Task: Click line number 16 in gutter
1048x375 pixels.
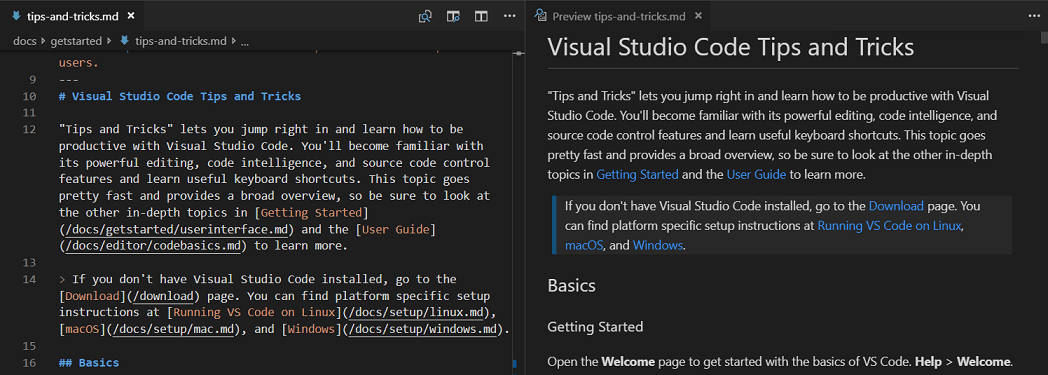Action: point(29,363)
